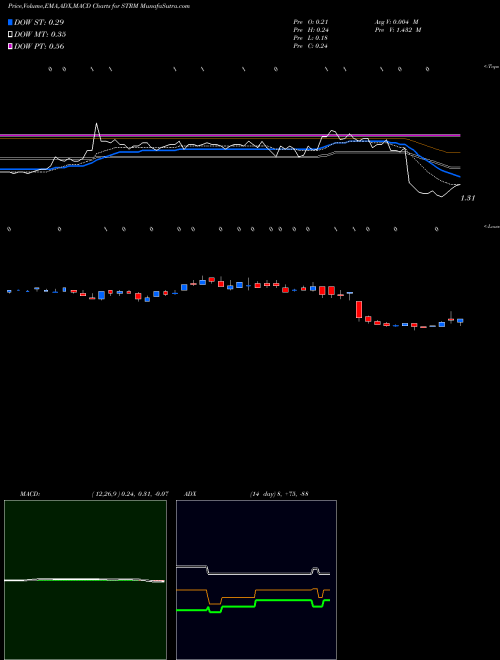
Task: Click the 'Pre V: 1.432 M' volume text
Action: (398, 30)
